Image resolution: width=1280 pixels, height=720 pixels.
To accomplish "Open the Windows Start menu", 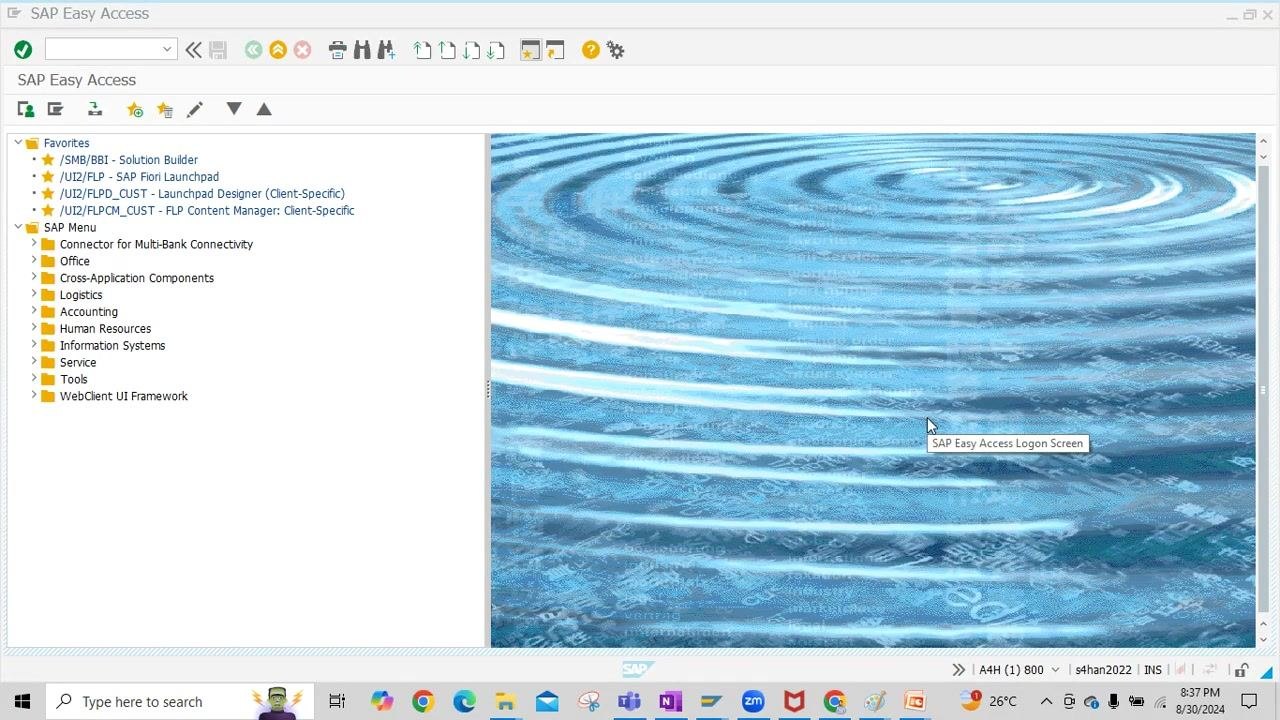I will tap(22, 701).
